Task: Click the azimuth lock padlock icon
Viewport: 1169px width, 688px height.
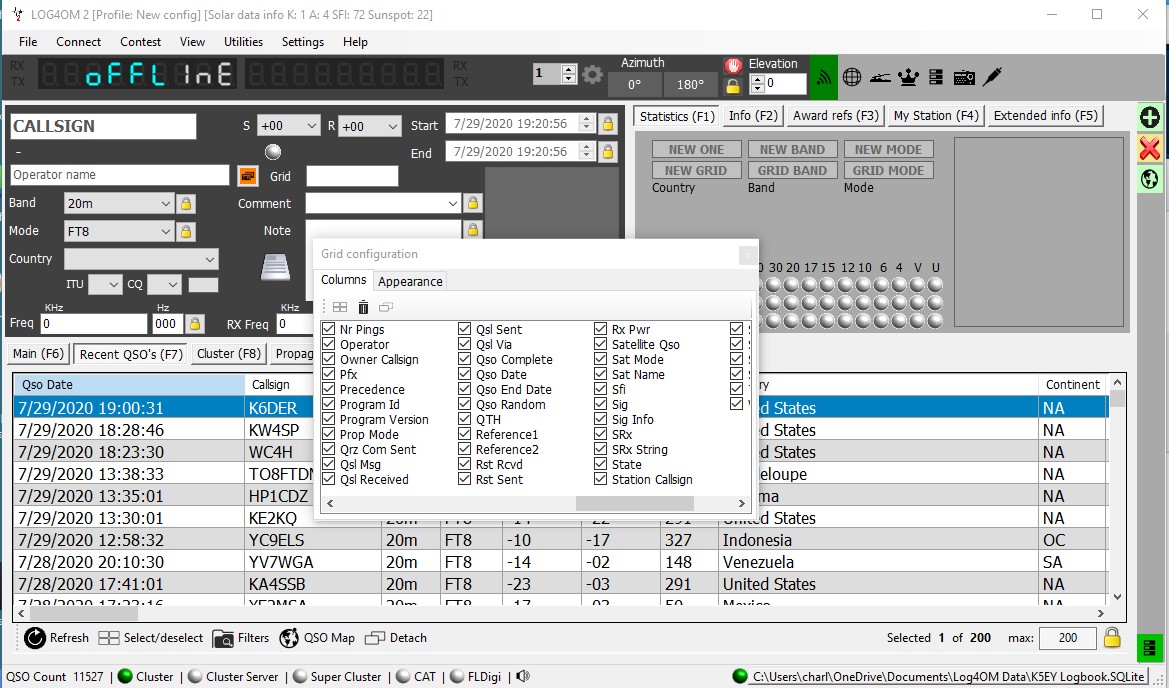Action: pos(733,86)
